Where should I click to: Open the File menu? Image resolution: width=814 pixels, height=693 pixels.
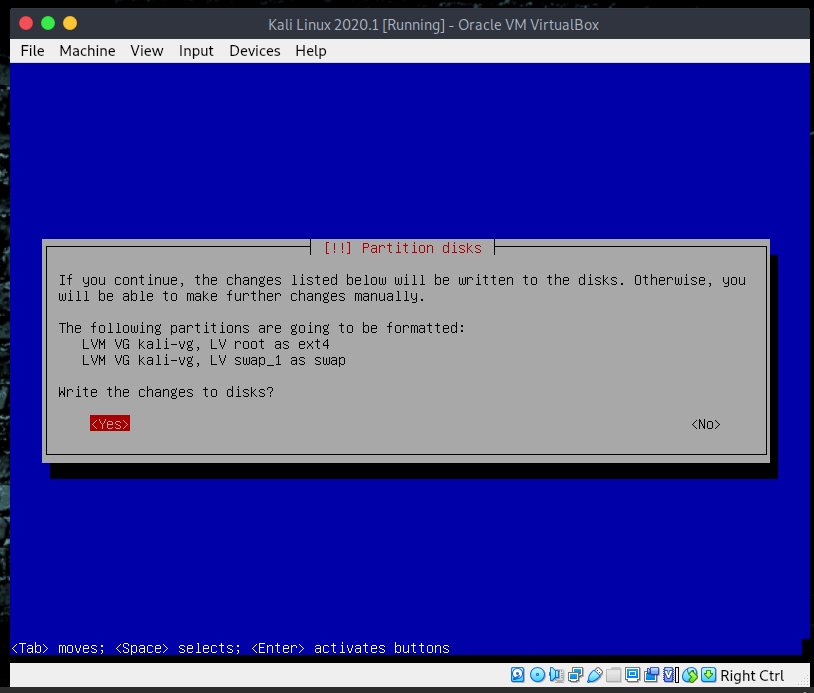(x=32, y=51)
